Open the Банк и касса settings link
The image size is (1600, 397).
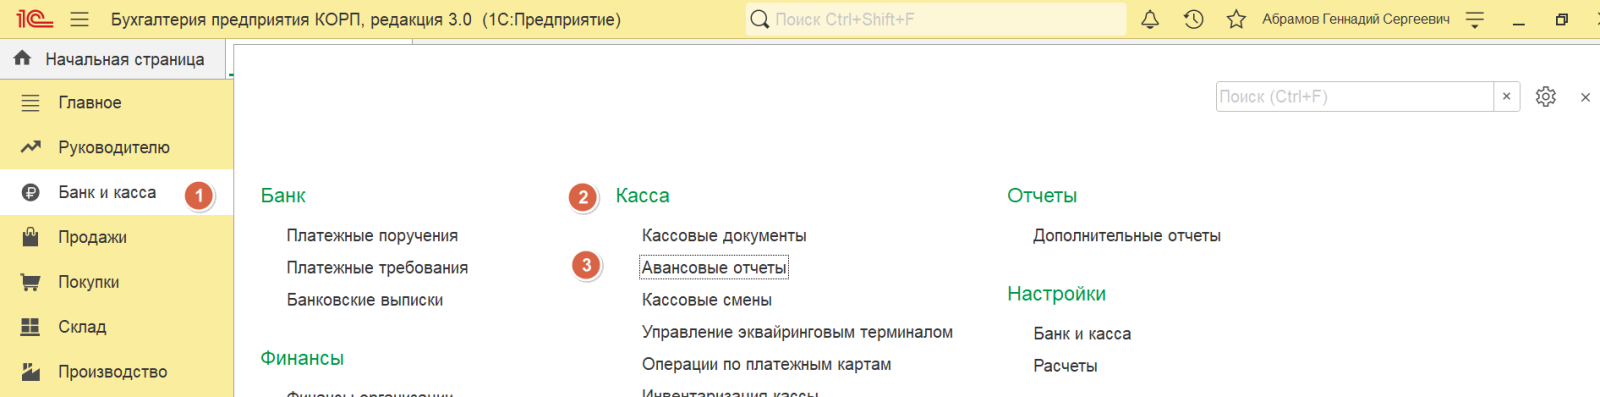1082,333
